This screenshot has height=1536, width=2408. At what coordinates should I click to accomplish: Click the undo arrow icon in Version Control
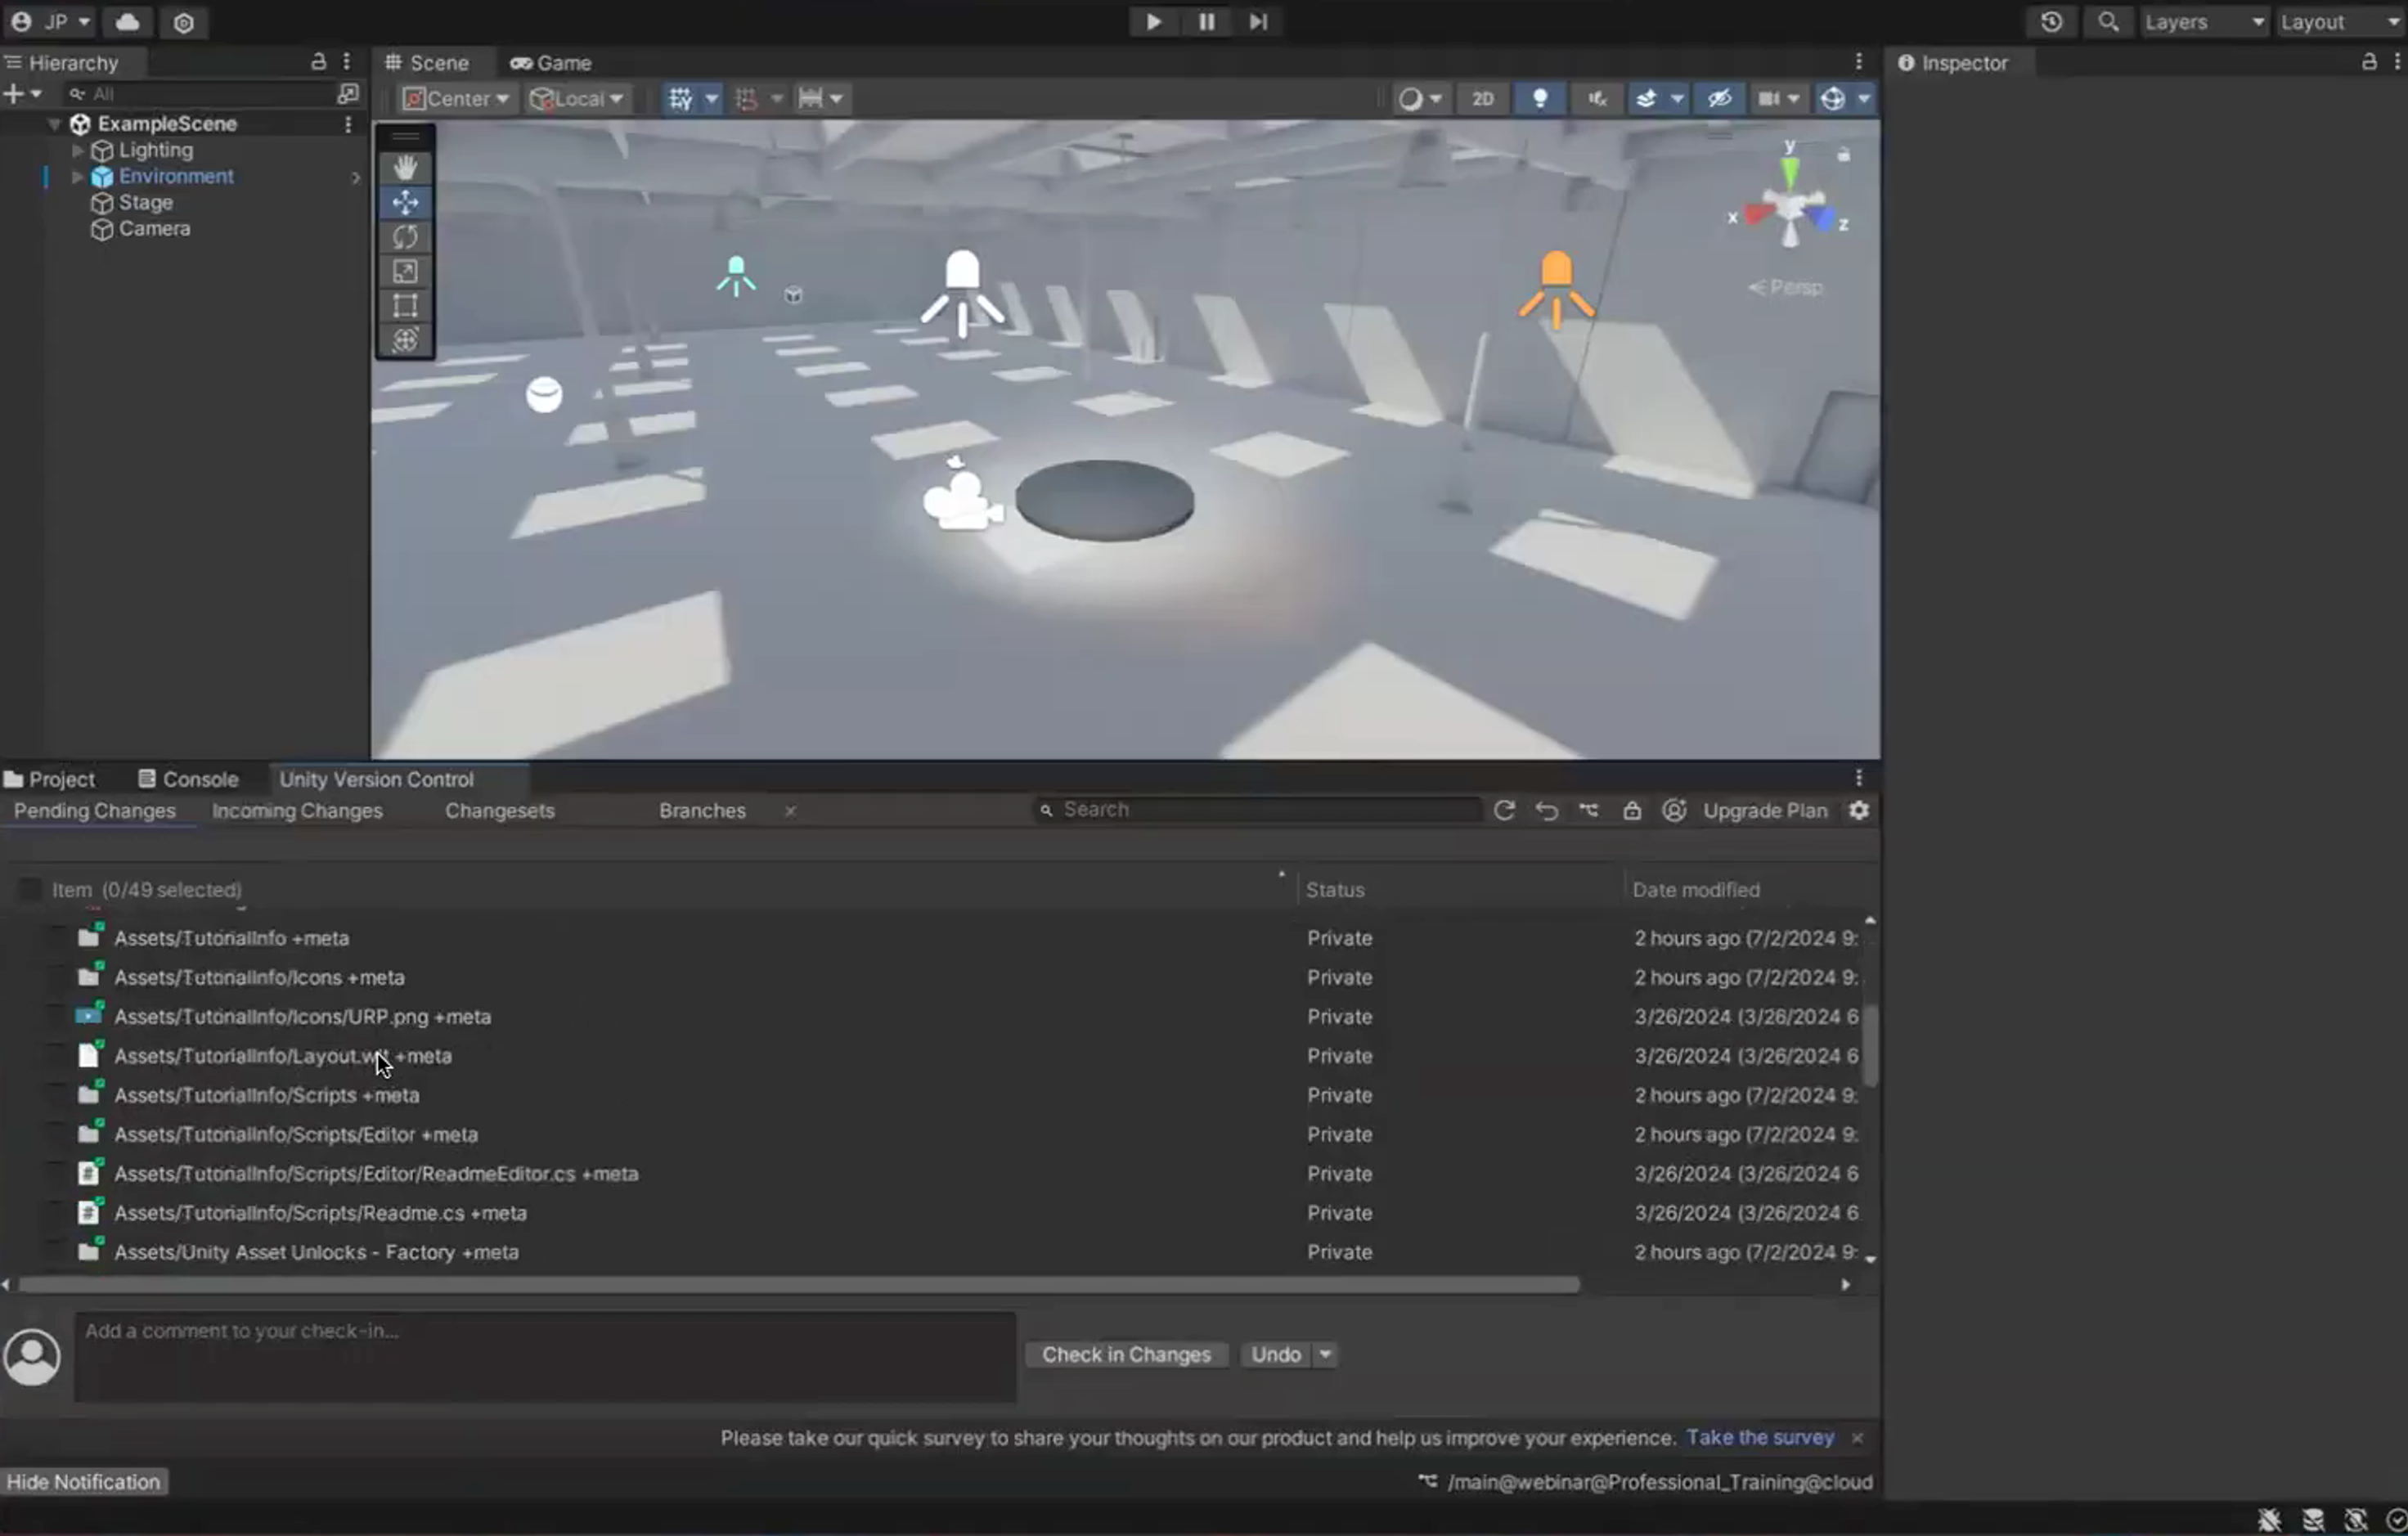1546,810
